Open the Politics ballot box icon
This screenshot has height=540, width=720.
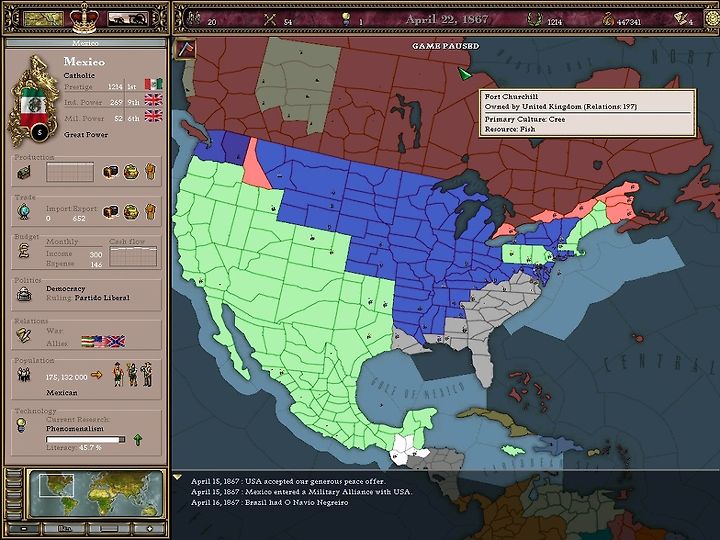click(x=24, y=294)
